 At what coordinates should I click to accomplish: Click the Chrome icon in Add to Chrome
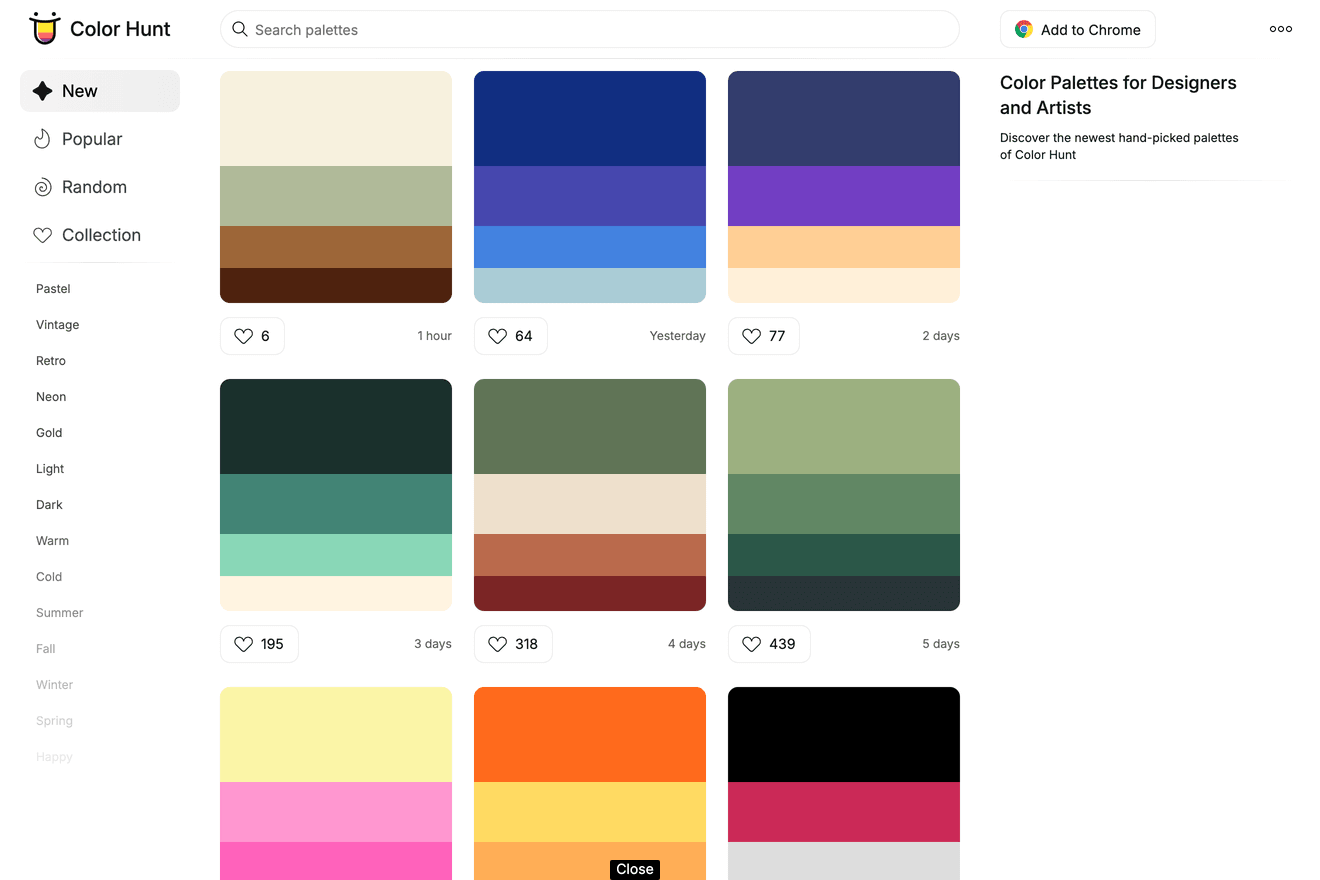[1024, 29]
